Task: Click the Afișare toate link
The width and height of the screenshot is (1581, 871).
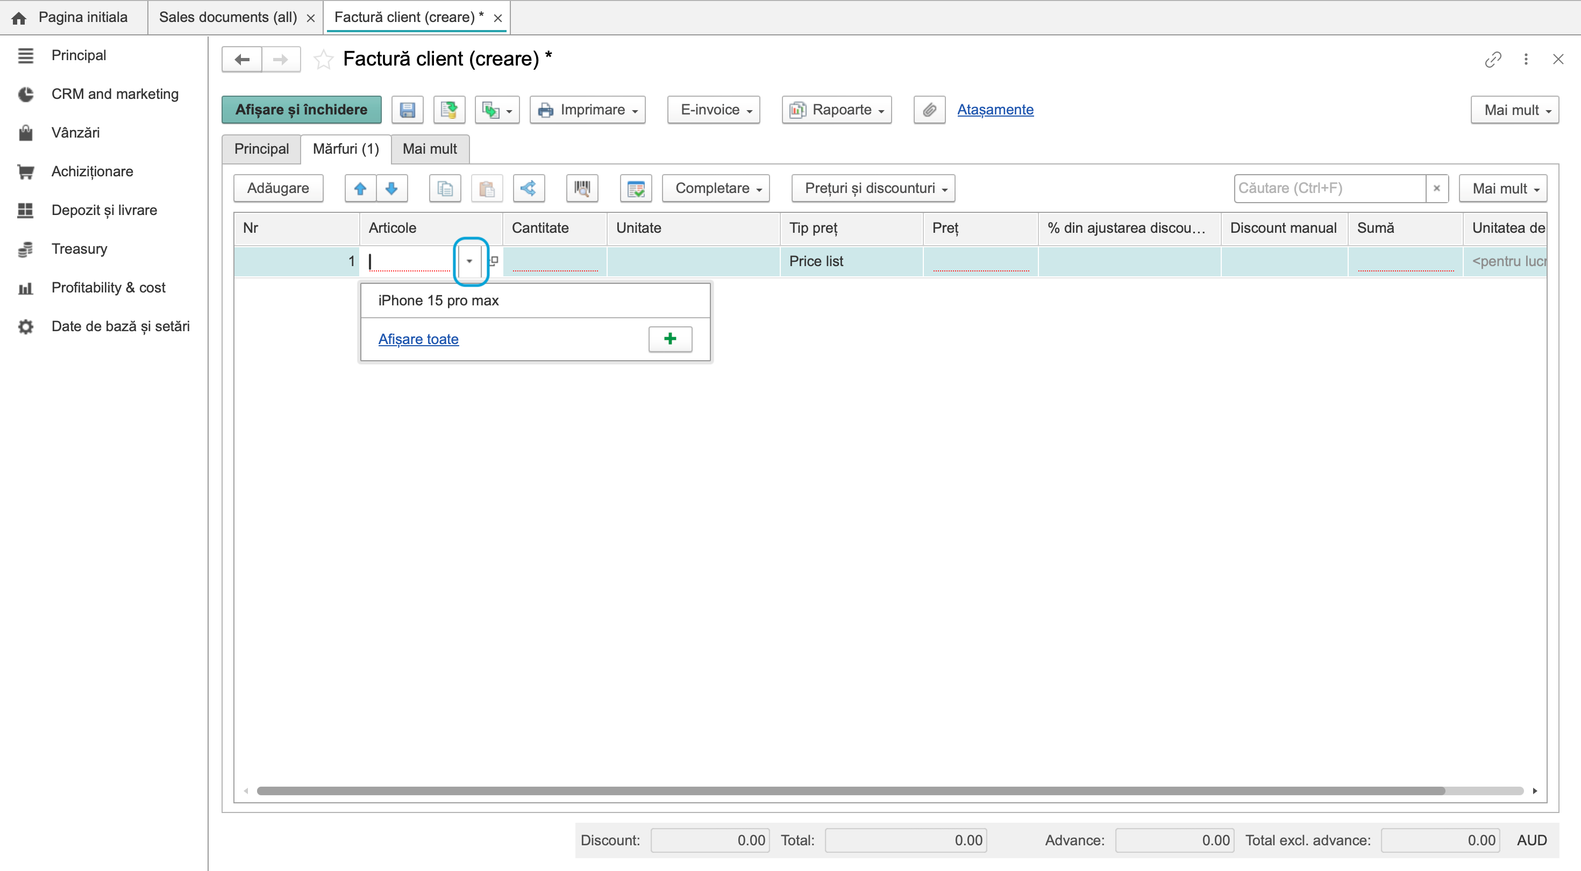Action: (418, 339)
